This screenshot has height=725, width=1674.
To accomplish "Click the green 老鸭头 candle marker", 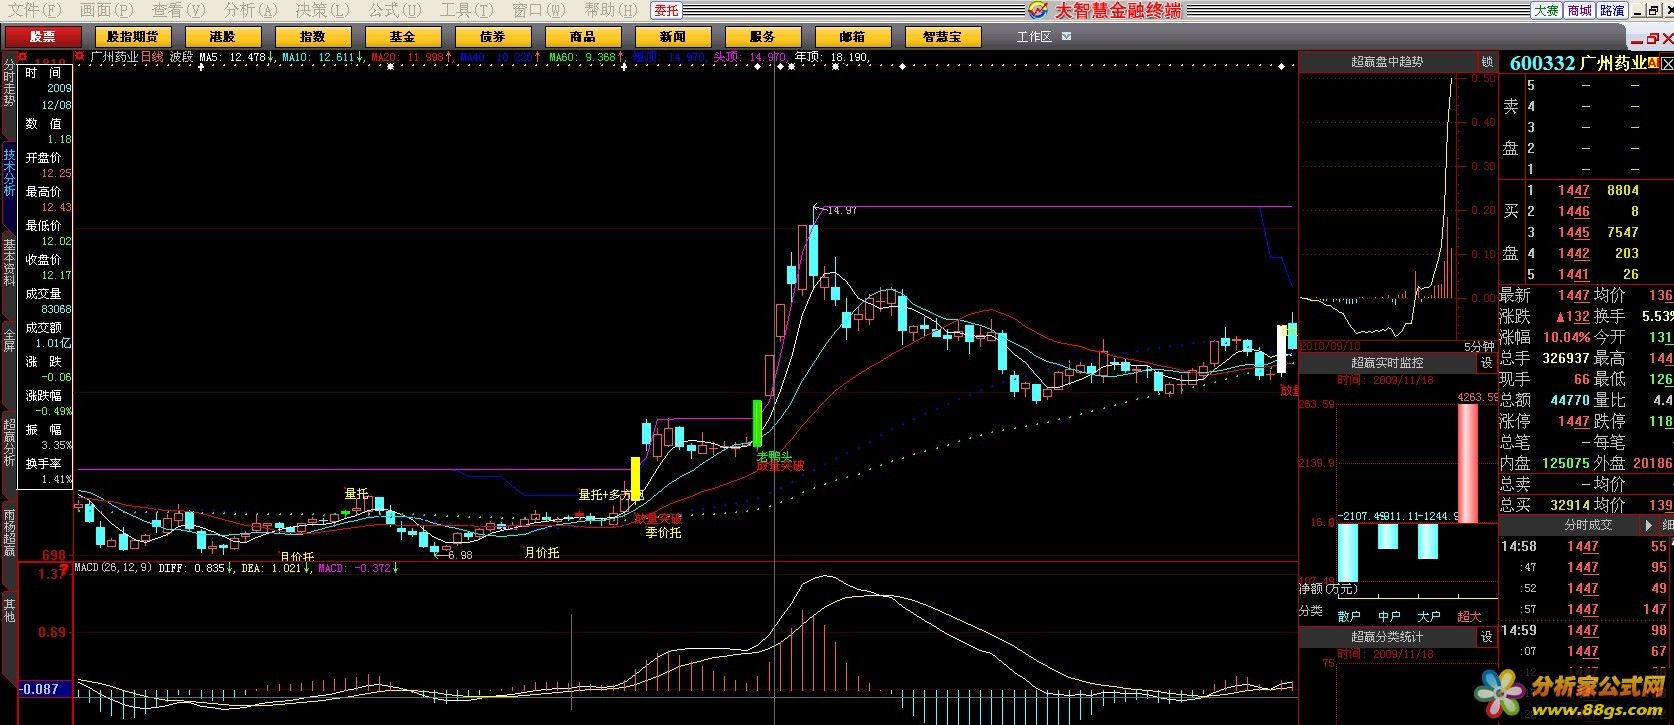I will coord(757,423).
